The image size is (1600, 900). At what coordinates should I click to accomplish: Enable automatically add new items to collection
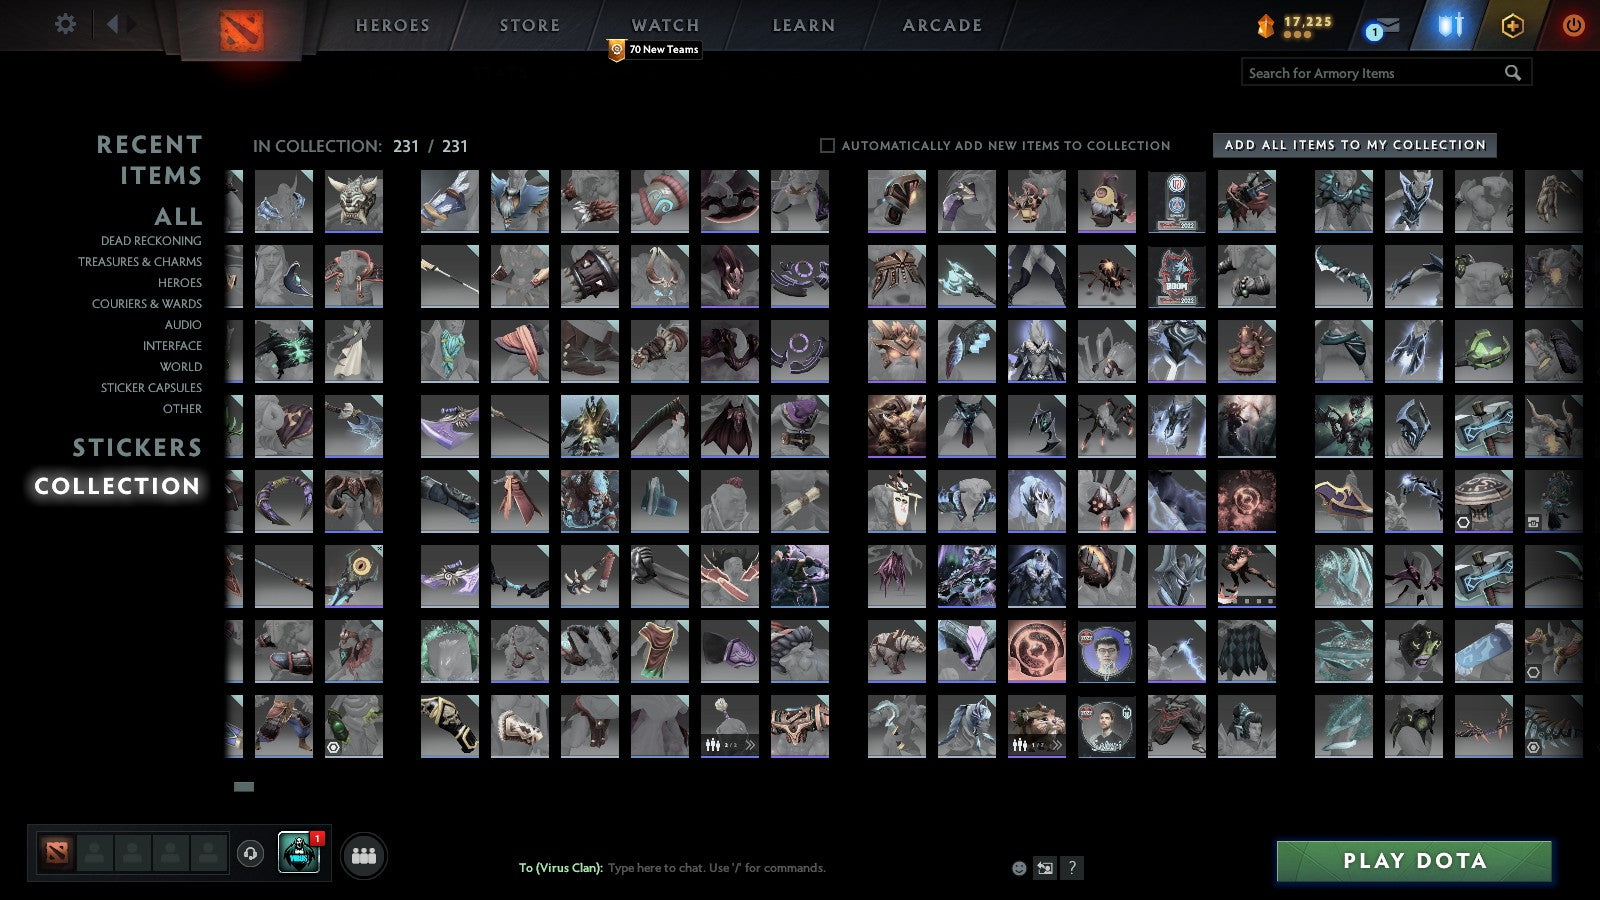click(827, 145)
